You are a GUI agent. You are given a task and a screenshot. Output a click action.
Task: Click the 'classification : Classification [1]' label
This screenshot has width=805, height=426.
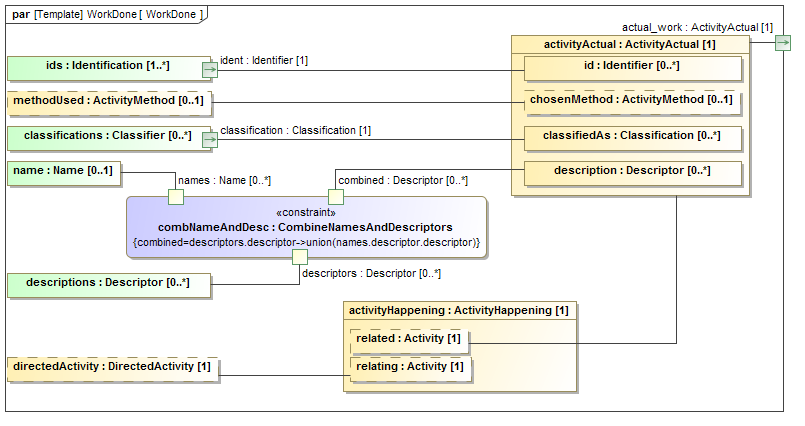click(x=296, y=130)
